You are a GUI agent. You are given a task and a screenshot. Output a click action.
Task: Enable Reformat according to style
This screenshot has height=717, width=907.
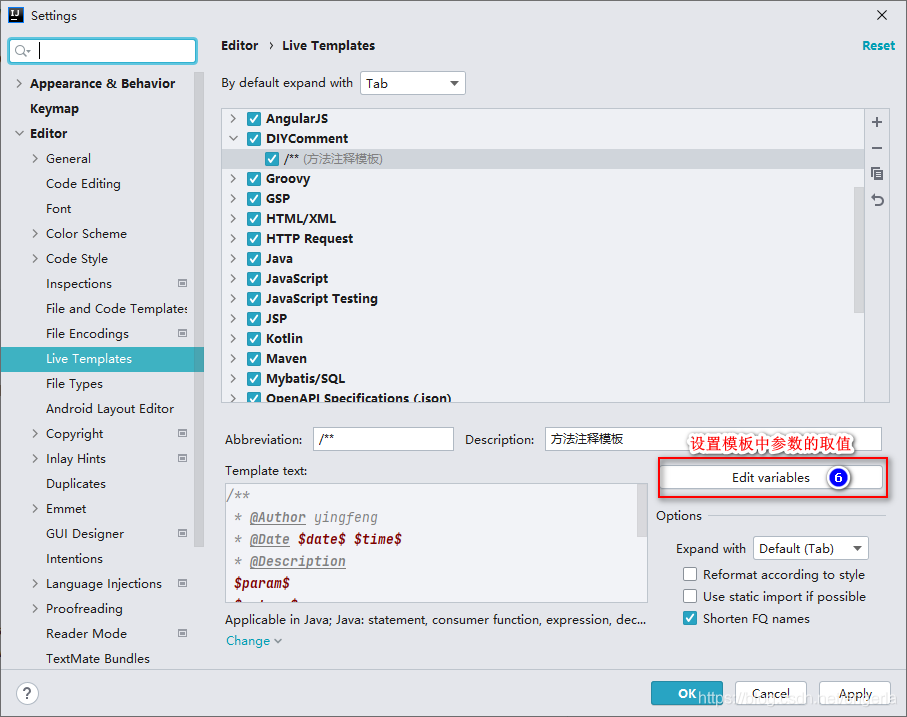coord(690,574)
